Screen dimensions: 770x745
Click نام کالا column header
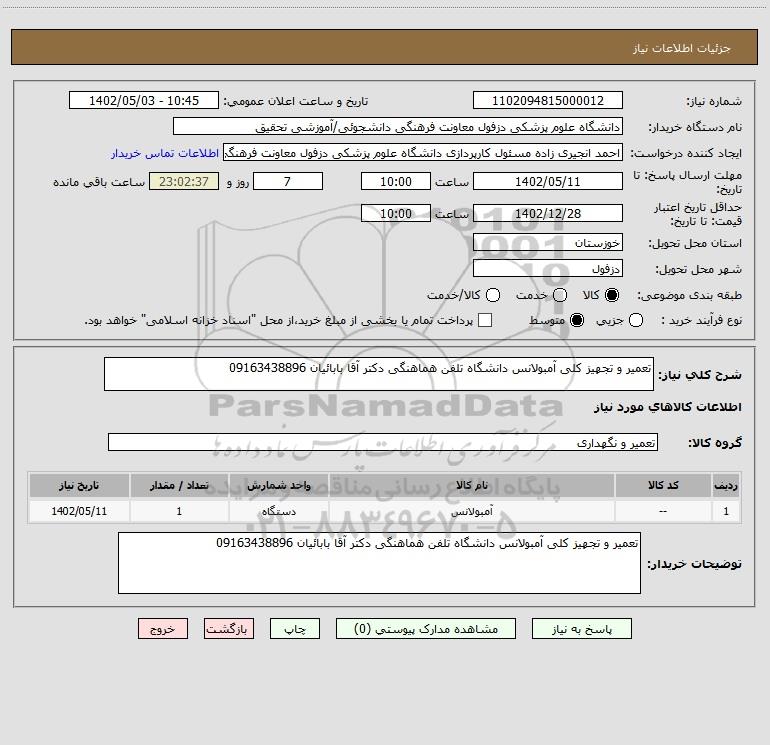[x=471, y=485]
